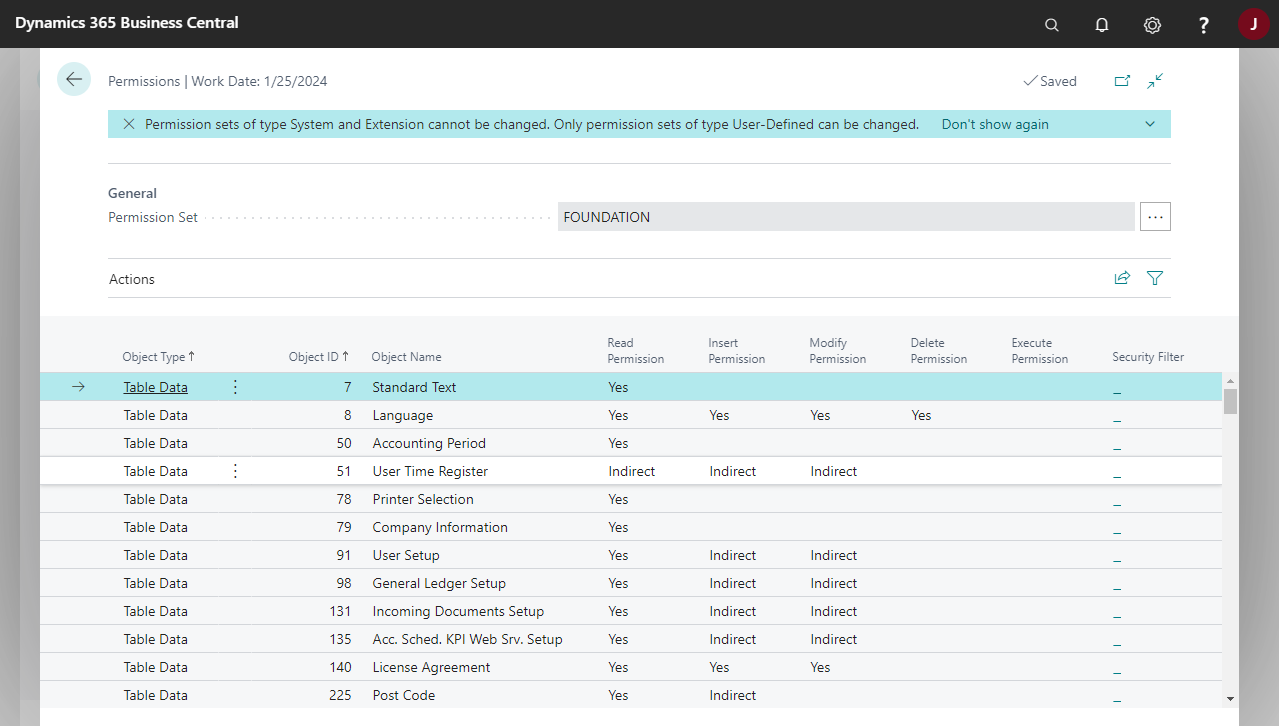Open the Help question mark
The image size is (1279, 726).
(x=1203, y=23)
